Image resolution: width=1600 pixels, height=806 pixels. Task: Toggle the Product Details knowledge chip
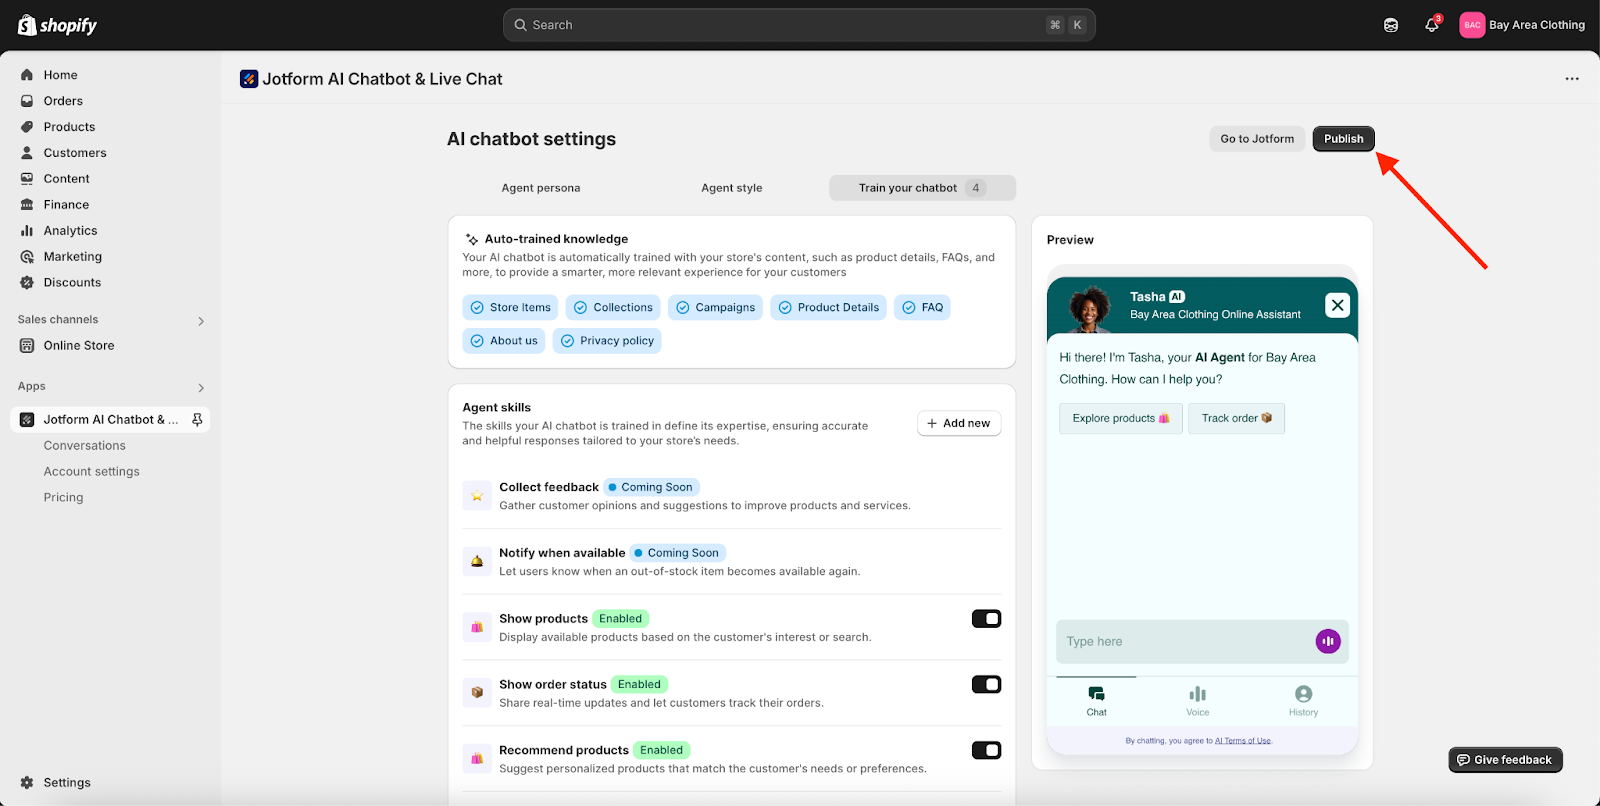pos(828,308)
